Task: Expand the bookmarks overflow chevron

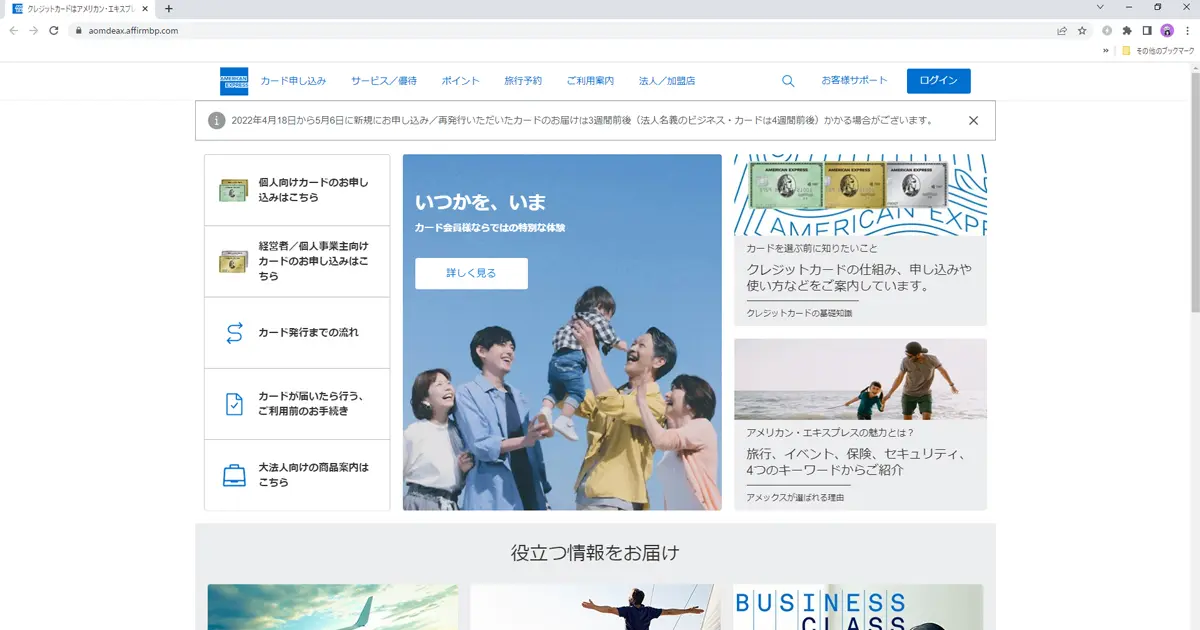Action: (x=1107, y=50)
